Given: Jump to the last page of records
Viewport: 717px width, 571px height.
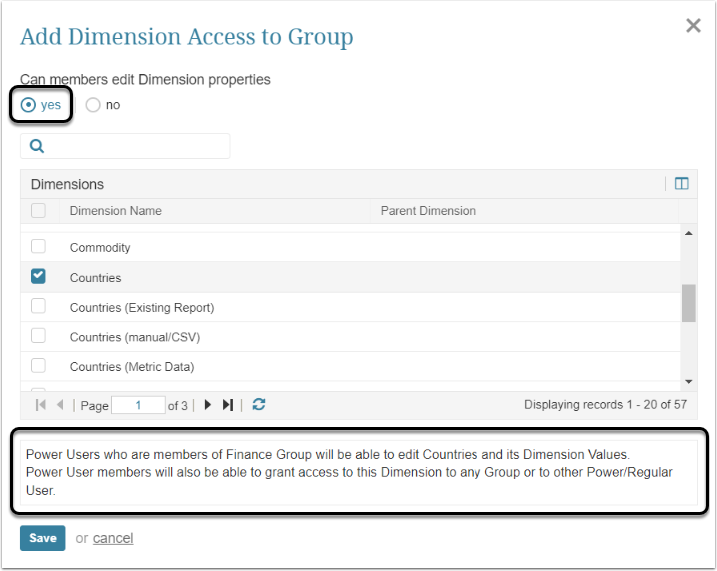Looking at the screenshot, I should [x=228, y=405].
